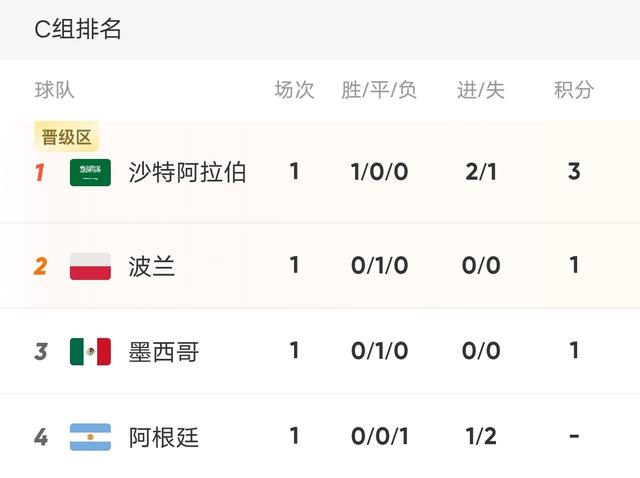Viewport: 640px width, 478px height.
Task: Tap the Mexico flag icon
Action: [90, 351]
